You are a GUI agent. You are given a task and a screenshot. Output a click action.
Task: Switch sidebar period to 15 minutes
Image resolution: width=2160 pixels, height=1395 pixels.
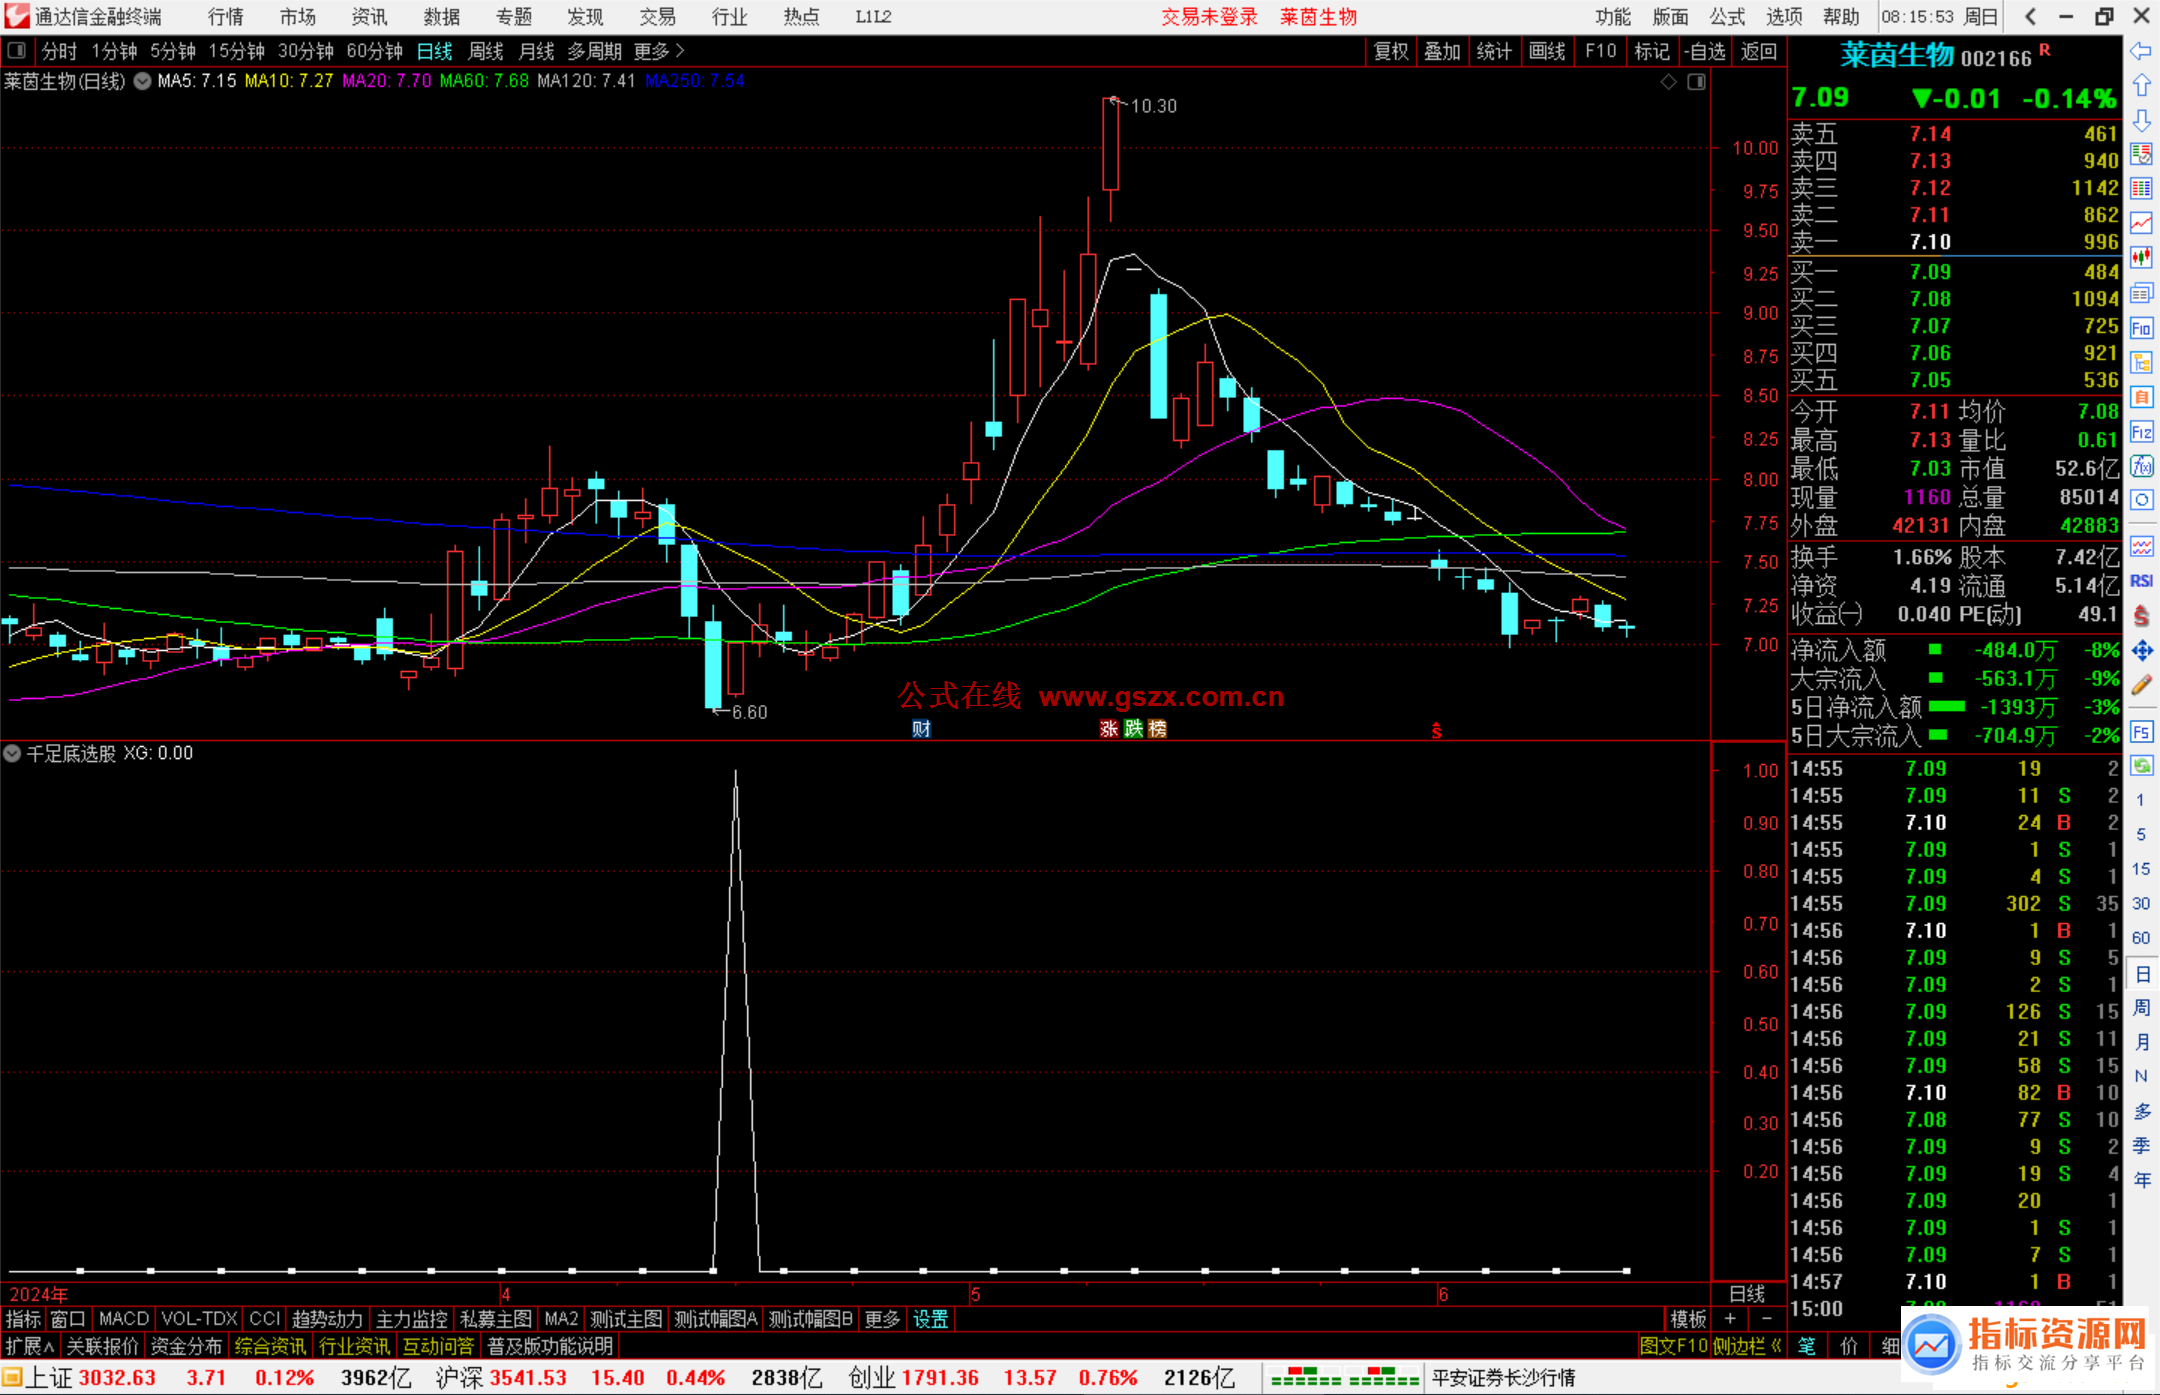tap(2140, 869)
